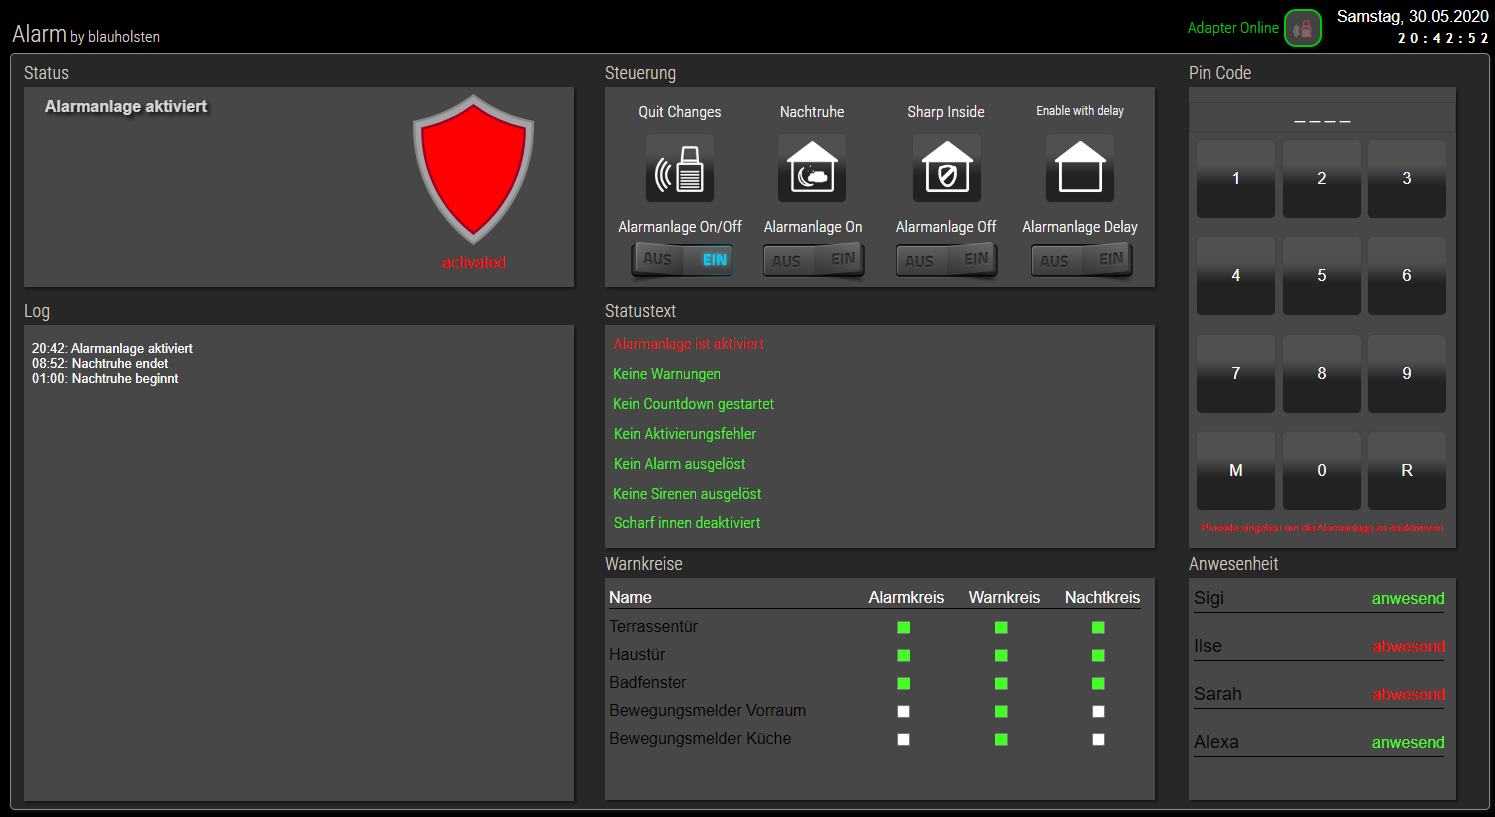Click 'Scharf innen deaktiviert' status line
This screenshot has width=1495, height=817.
point(687,523)
